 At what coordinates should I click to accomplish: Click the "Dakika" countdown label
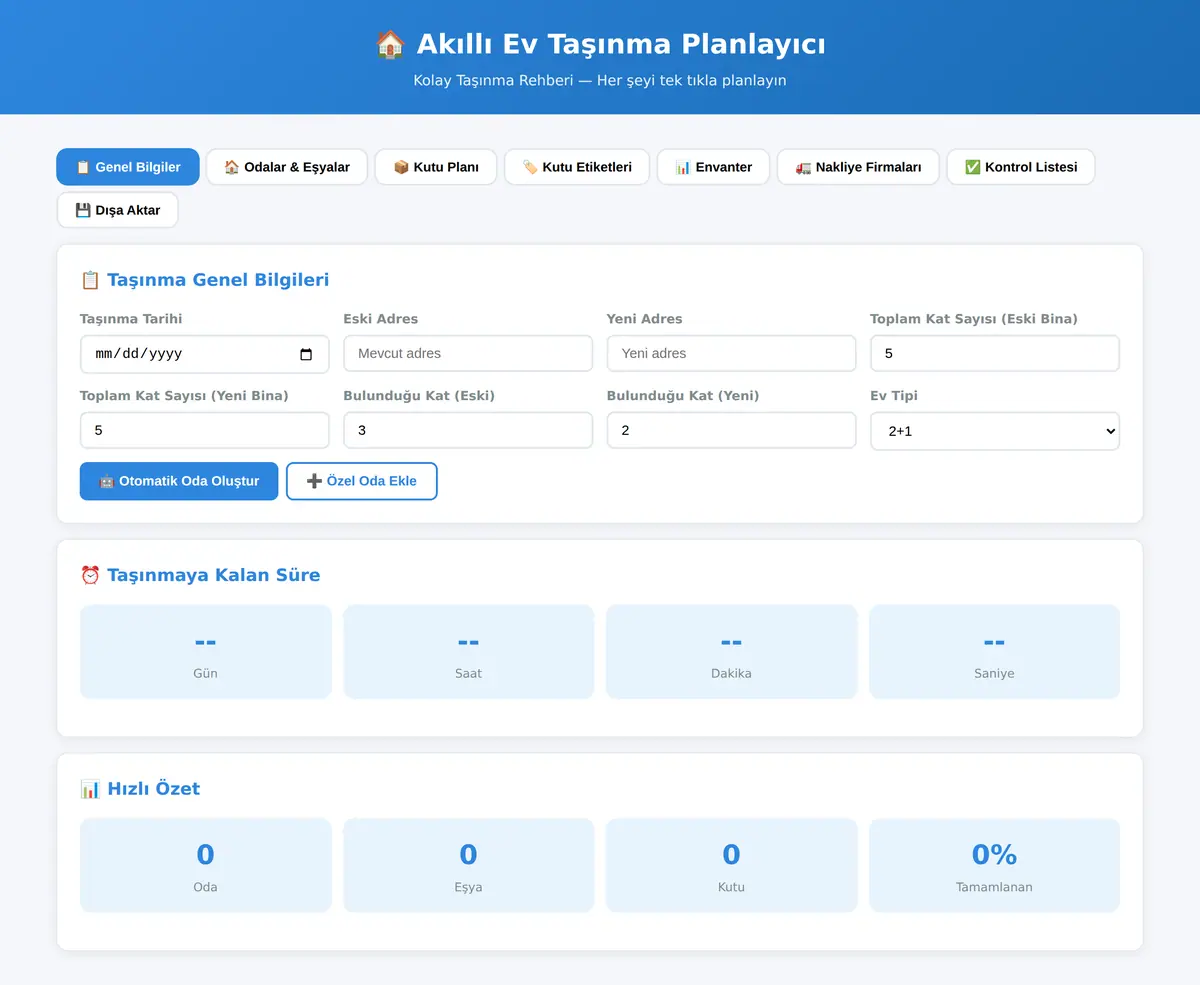click(731, 673)
